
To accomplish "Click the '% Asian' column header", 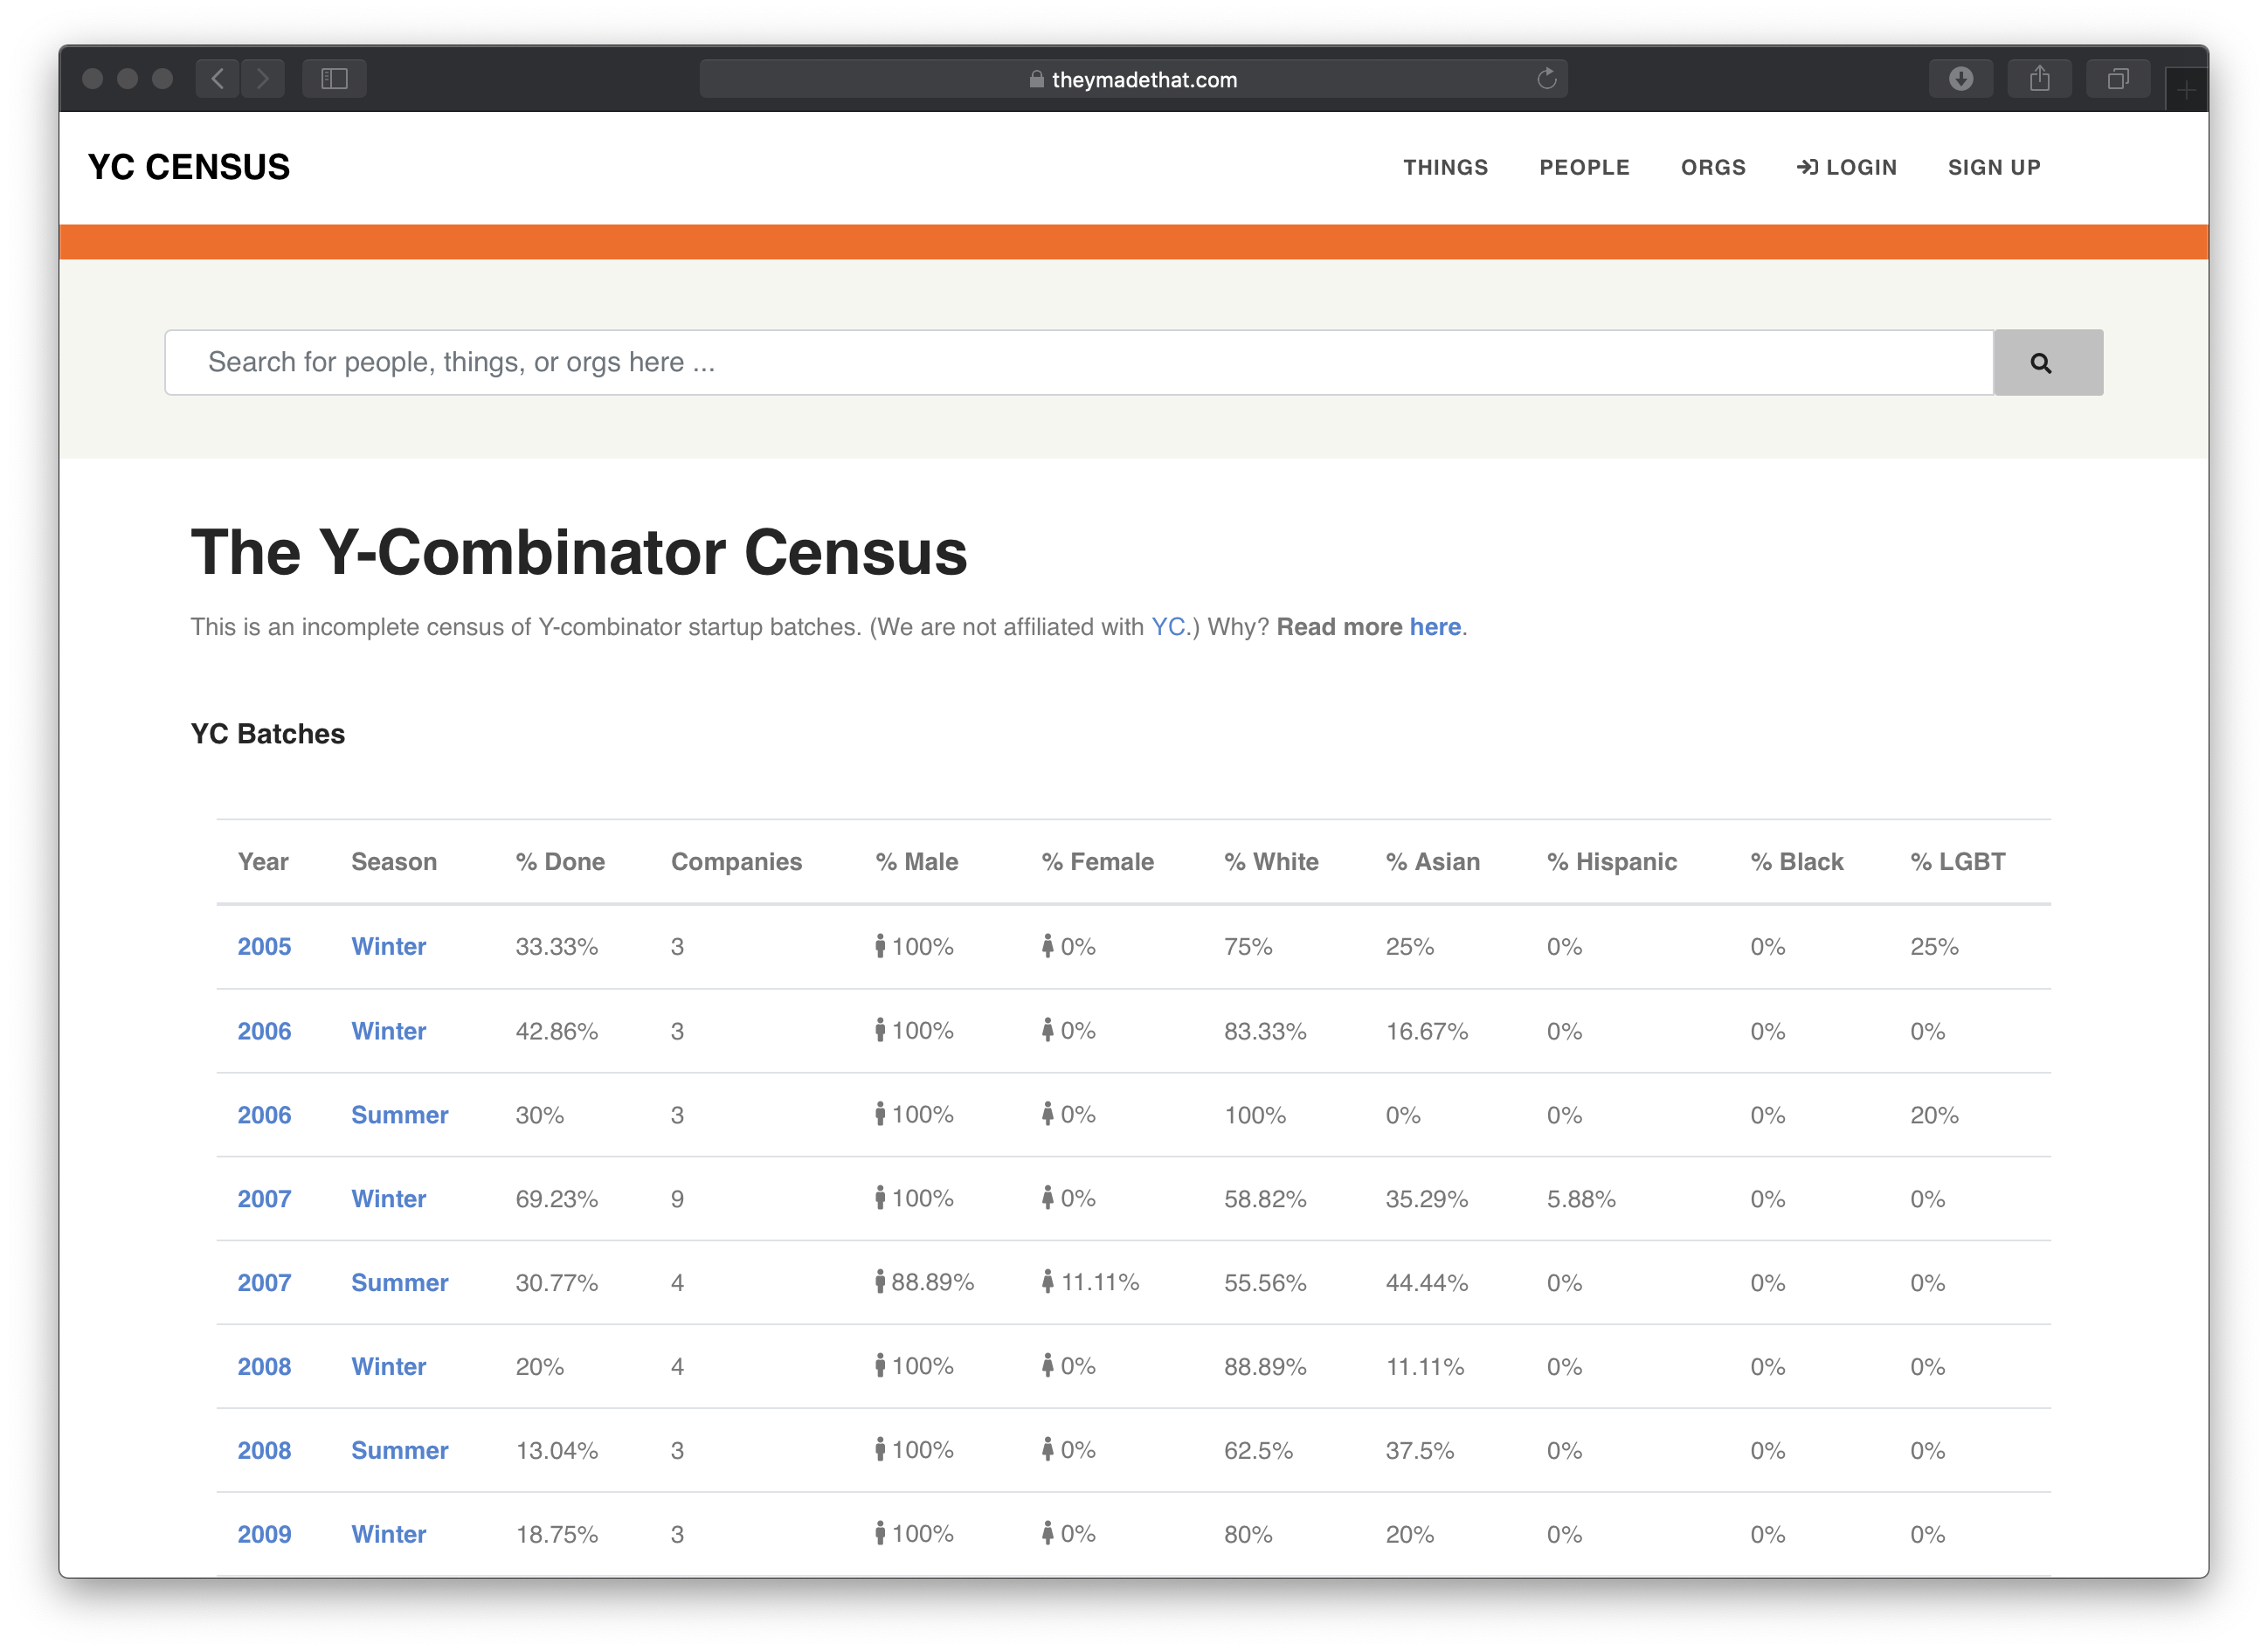I will pyautogui.click(x=1432, y=862).
